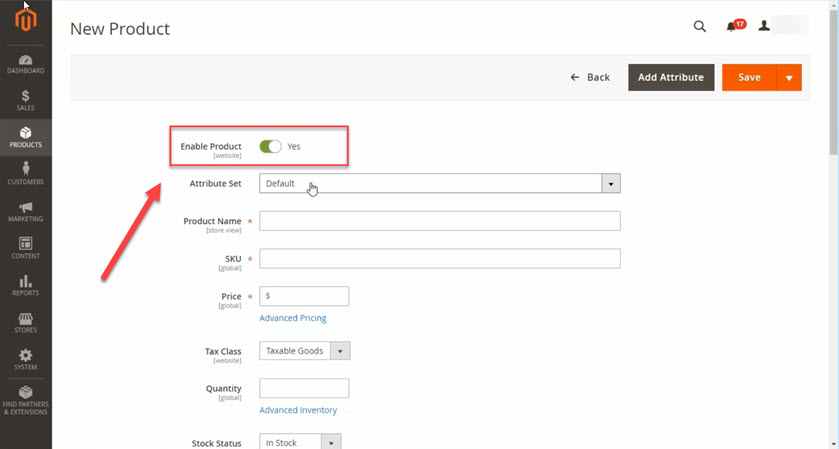Expand the Save options arrow

pos(789,78)
